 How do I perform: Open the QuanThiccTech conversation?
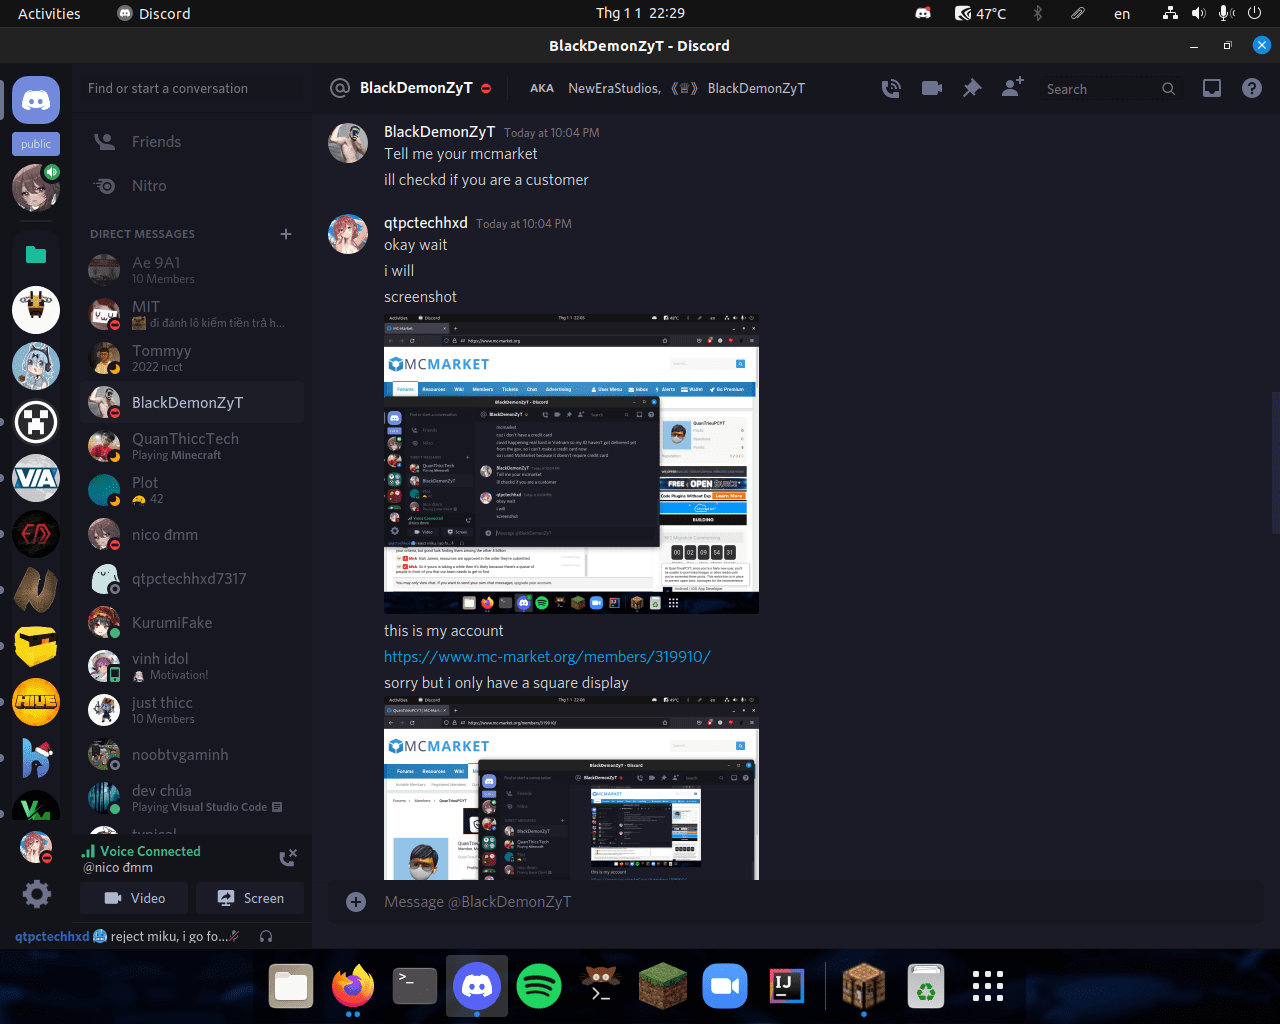pyautogui.click(x=192, y=446)
